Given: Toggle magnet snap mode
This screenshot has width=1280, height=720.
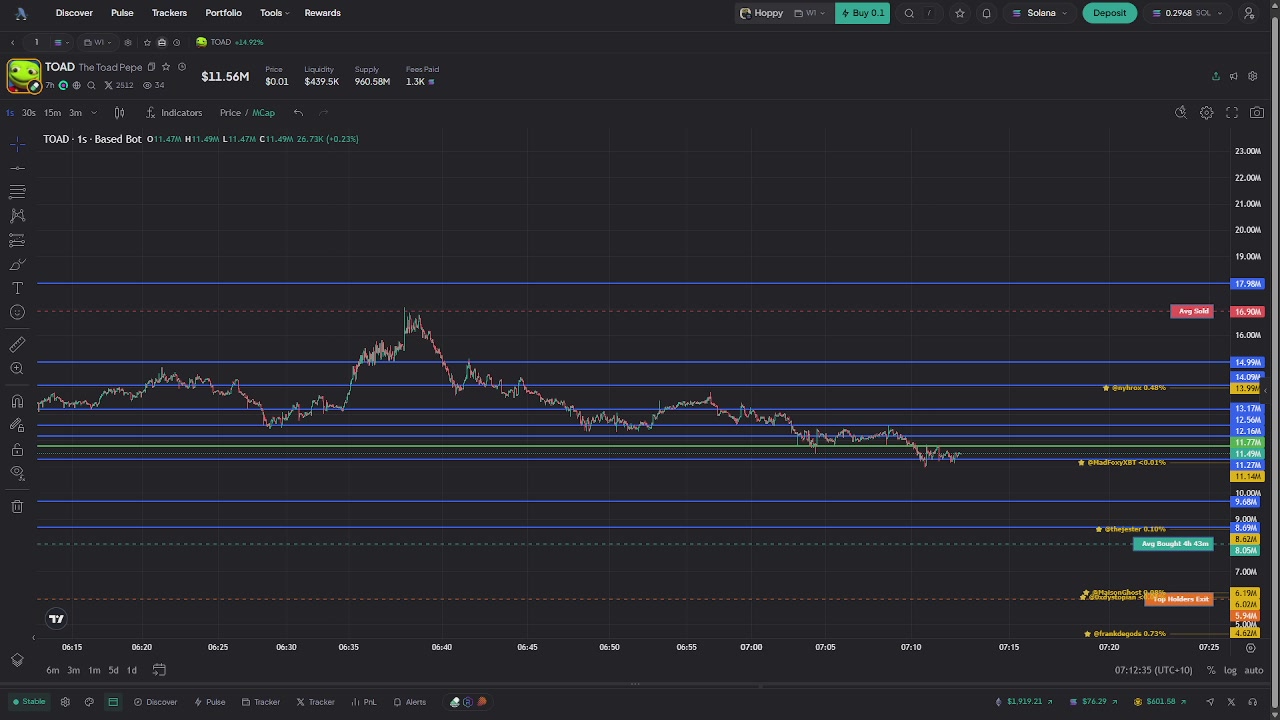Looking at the screenshot, I should pos(17,402).
